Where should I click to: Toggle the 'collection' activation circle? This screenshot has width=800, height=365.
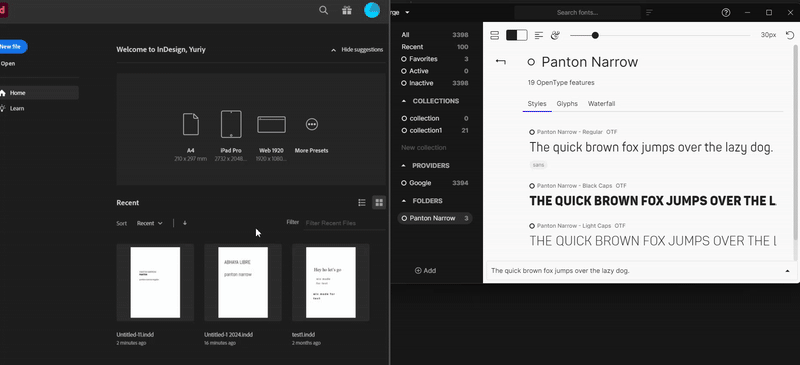[404, 118]
